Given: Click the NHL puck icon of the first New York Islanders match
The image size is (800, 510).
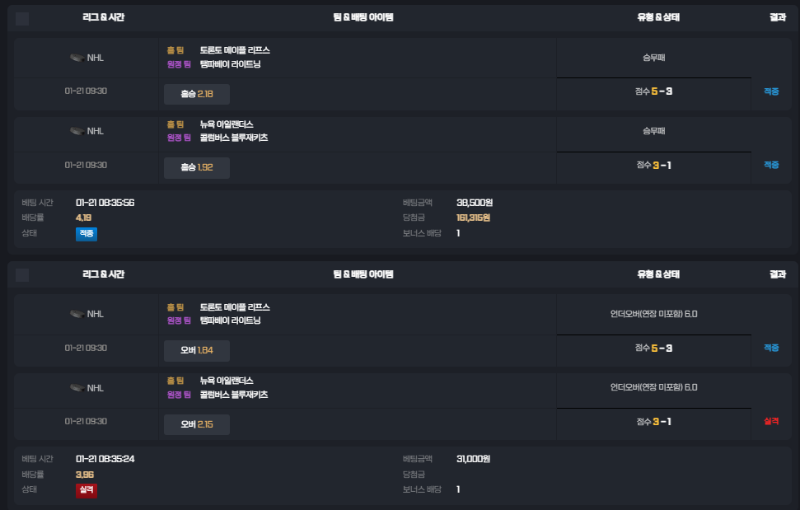Looking at the screenshot, I should [x=77, y=131].
